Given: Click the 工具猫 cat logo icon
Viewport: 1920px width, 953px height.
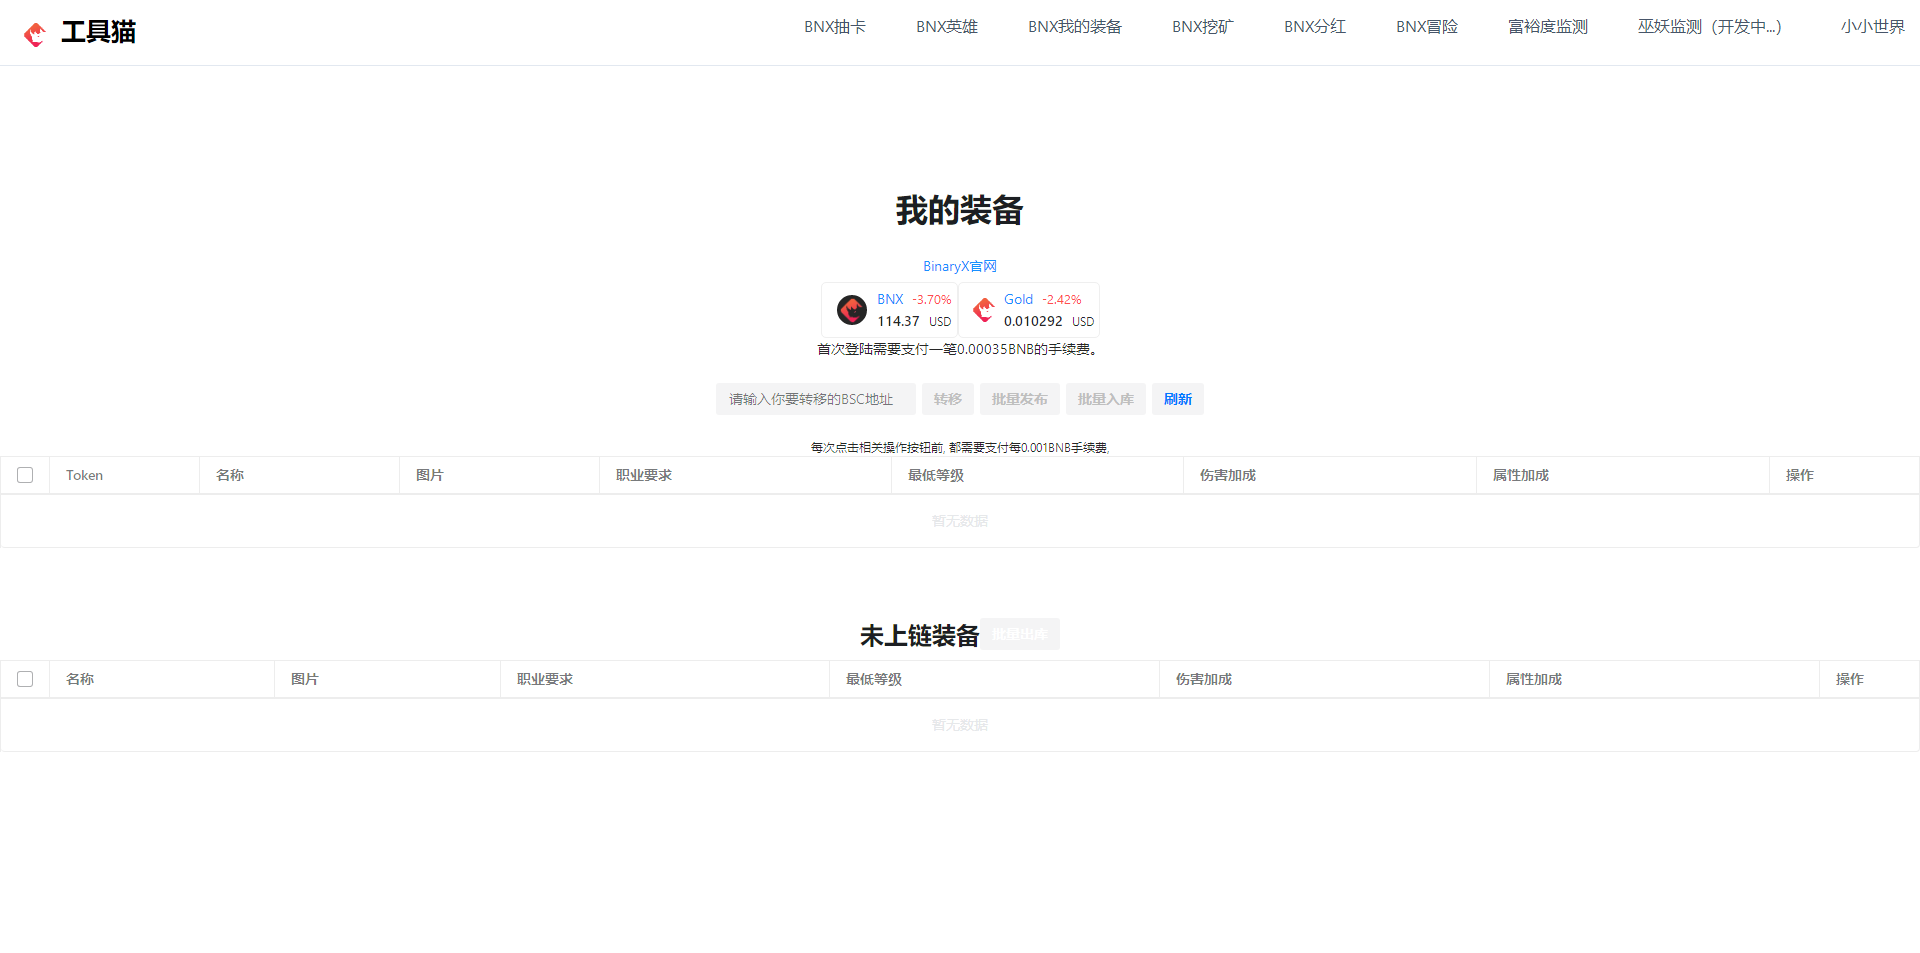Looking at the screenshot, I should [x=35, y=35].
